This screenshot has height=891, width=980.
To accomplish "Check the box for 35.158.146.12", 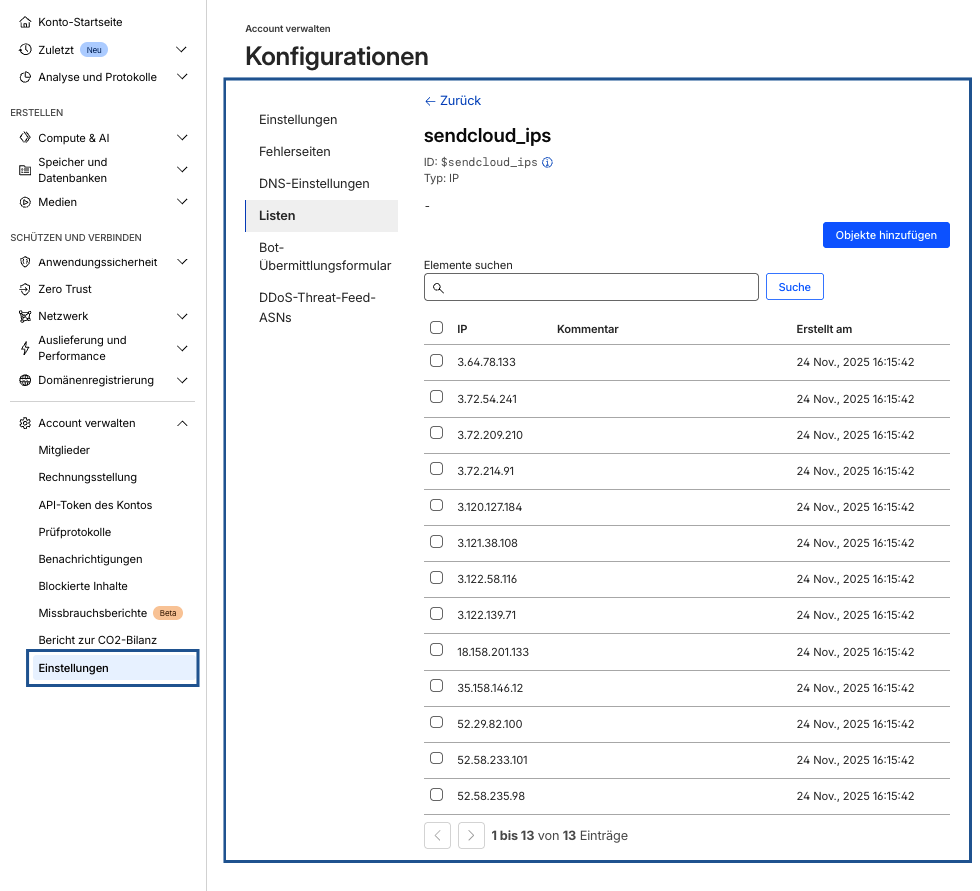I will 436,686.
